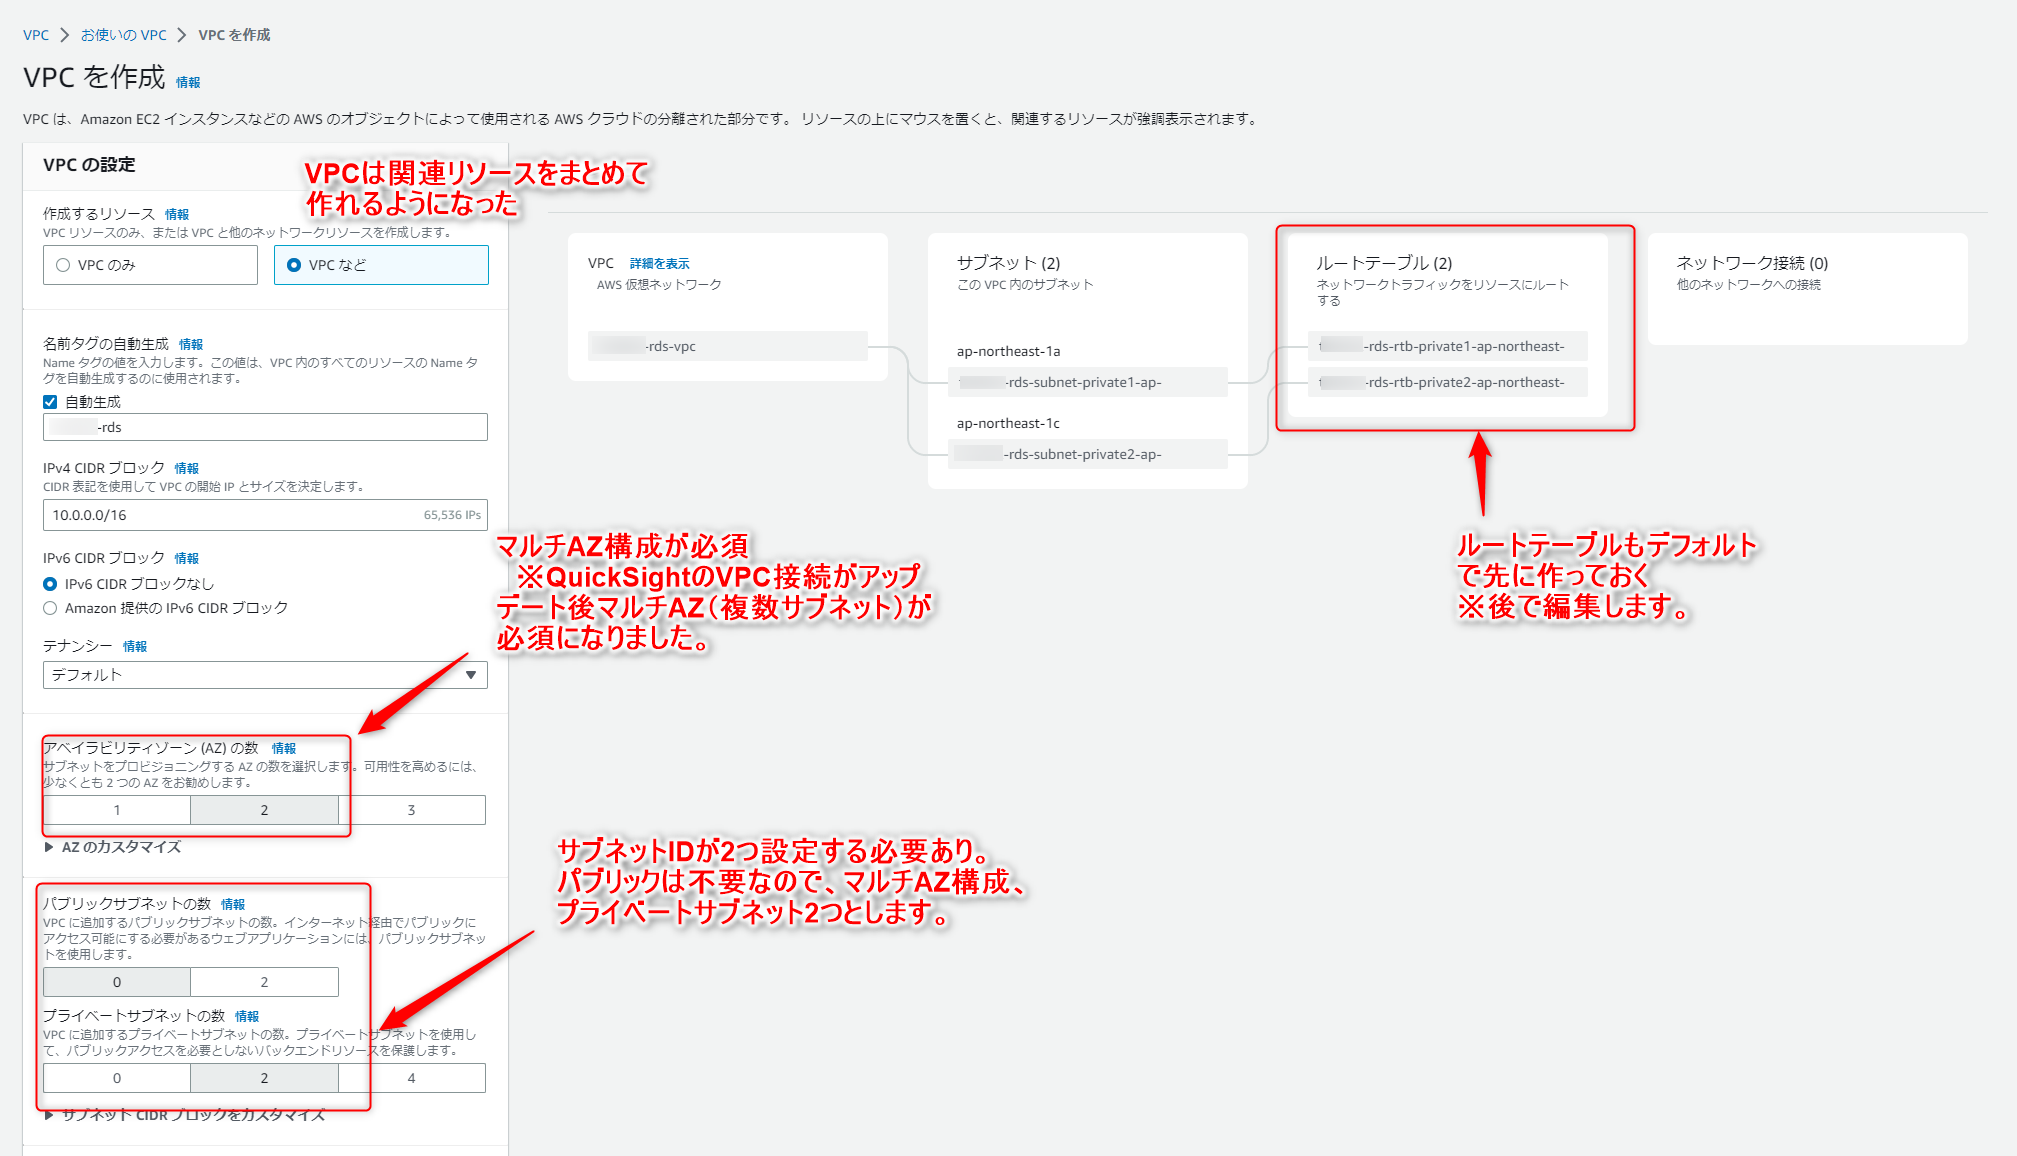This screenshot has width=2017, height=1156.
Task: Open 詳細を表示 on the VPC preview card
Action: point(659,263)
